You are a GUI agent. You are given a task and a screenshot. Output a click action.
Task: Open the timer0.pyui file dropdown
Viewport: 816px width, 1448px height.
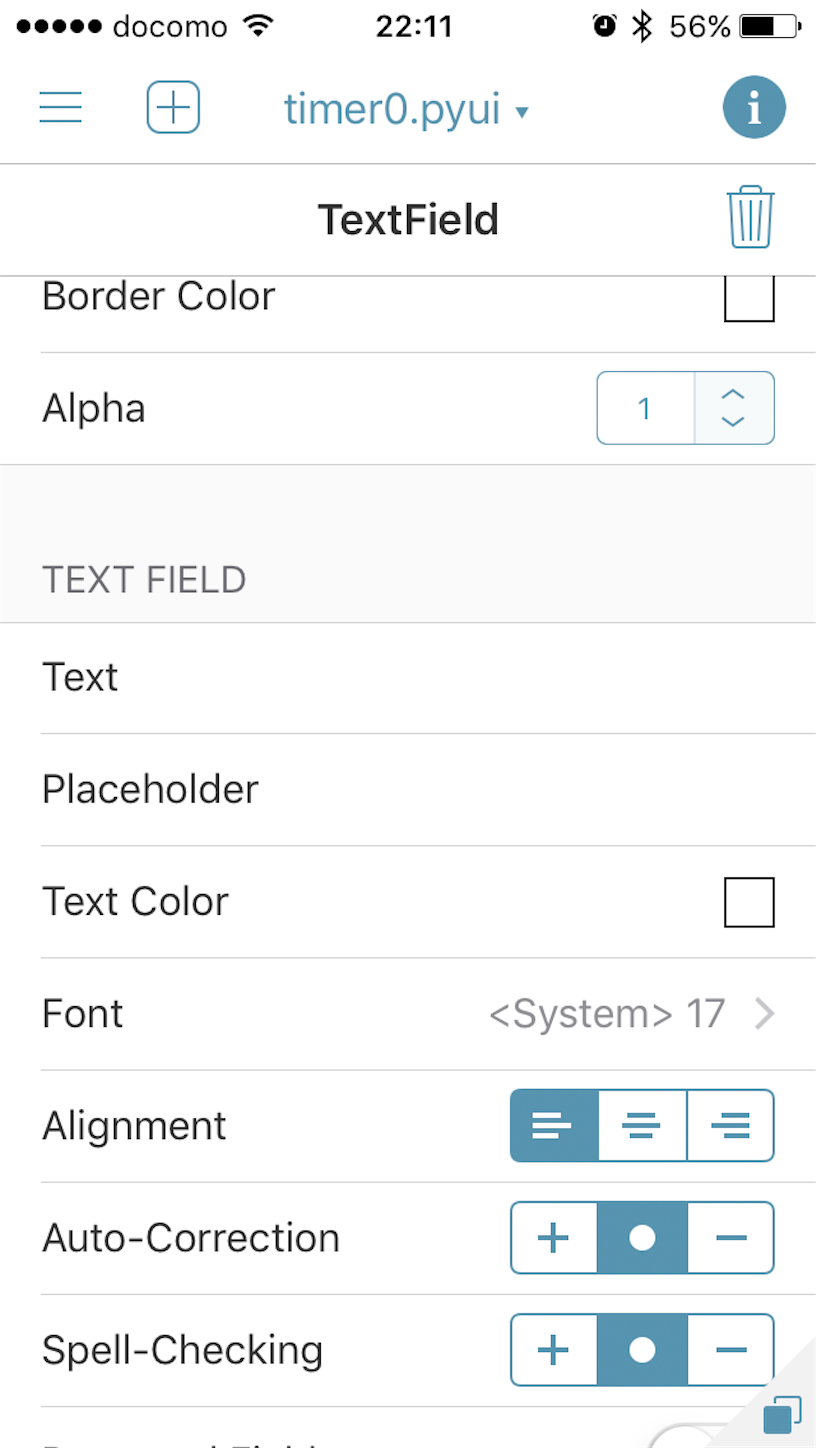point(405,108)
